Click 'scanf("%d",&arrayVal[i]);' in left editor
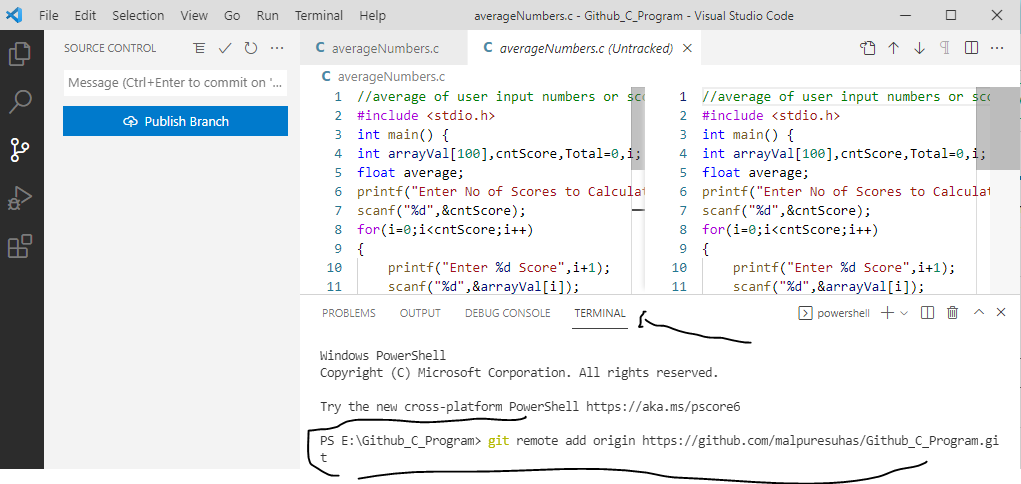The width and height of the screenshot is (1021, 484). (484, 287)
